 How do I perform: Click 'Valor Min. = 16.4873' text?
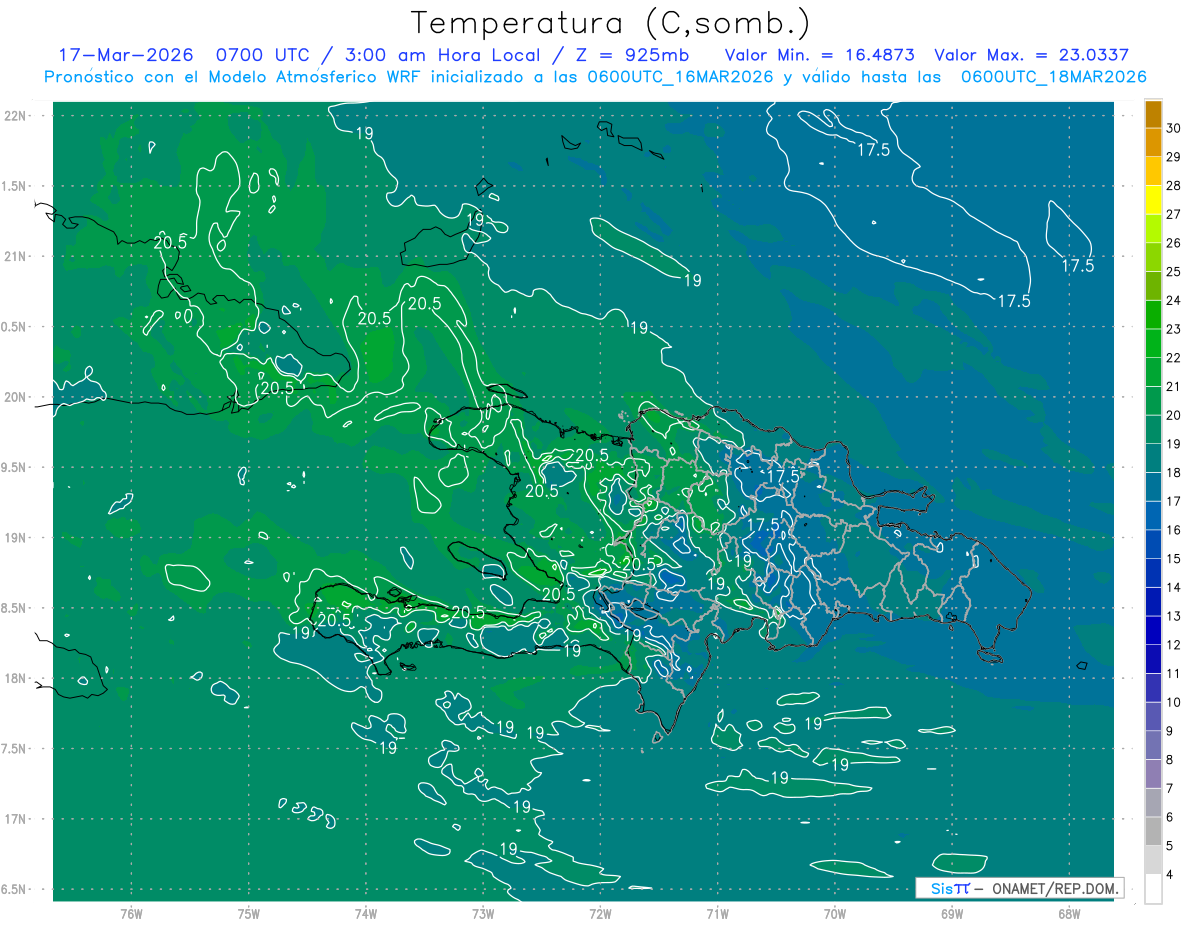[819, 55]
